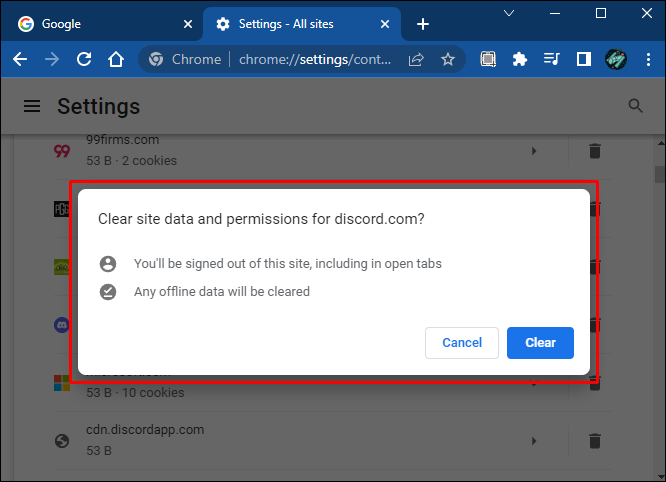This screenshot has height=482, width=666.
Task: Open the Settings hamburger menu
Action: tap(32, 106)
